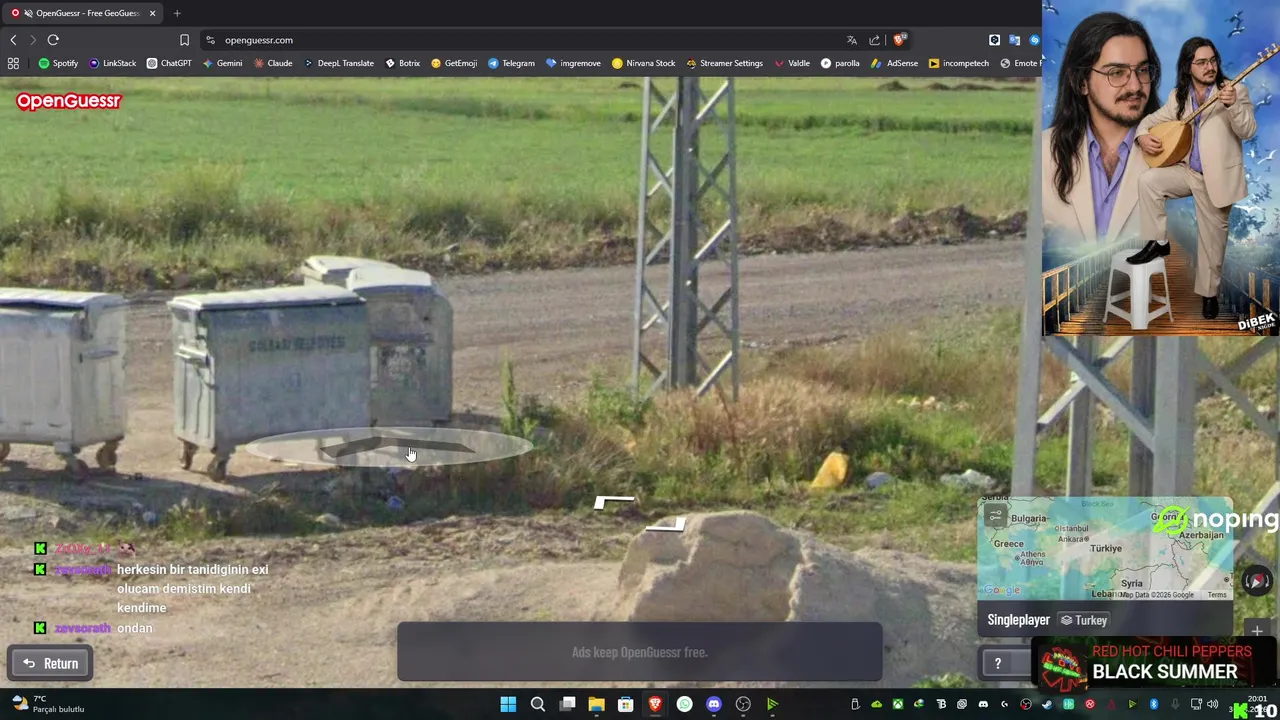Open Task View in taskbar

coord(567,704)
